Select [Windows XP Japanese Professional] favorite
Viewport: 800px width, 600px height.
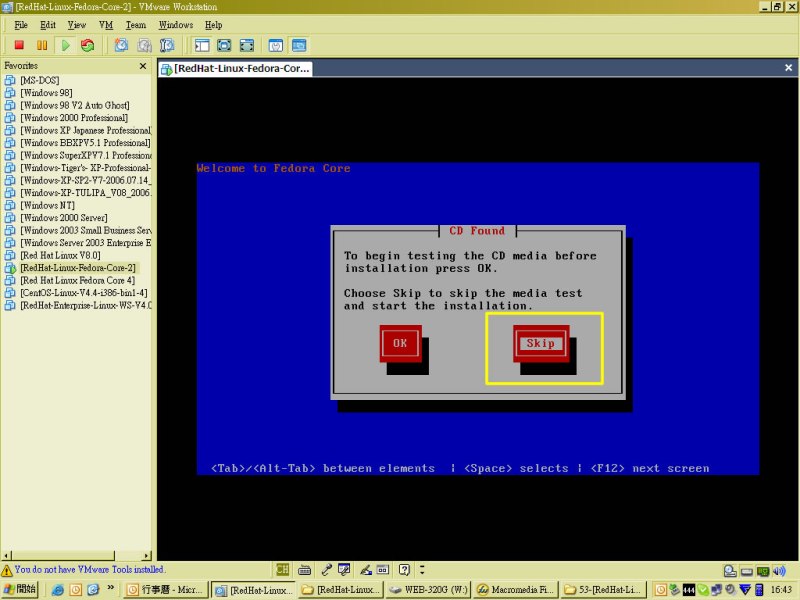coord(85,130)
